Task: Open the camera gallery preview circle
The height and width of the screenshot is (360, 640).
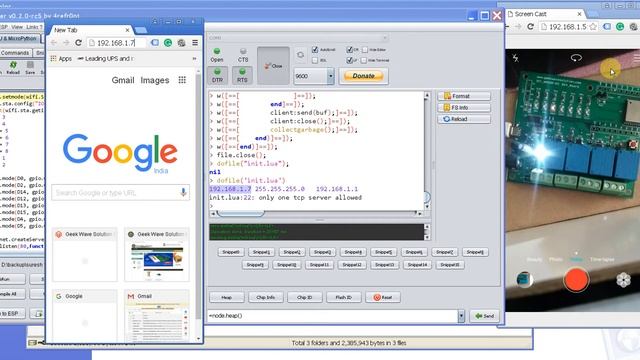Action: tap(524, 280)
